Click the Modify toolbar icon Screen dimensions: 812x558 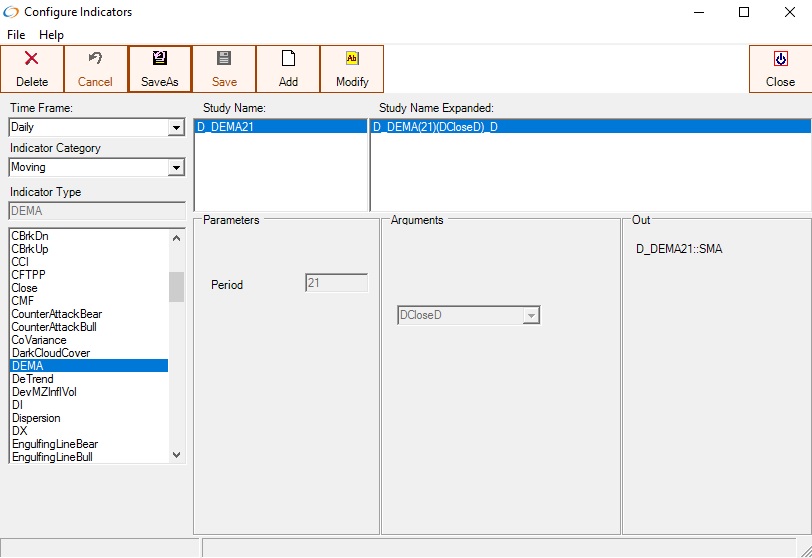coord(352,59)
